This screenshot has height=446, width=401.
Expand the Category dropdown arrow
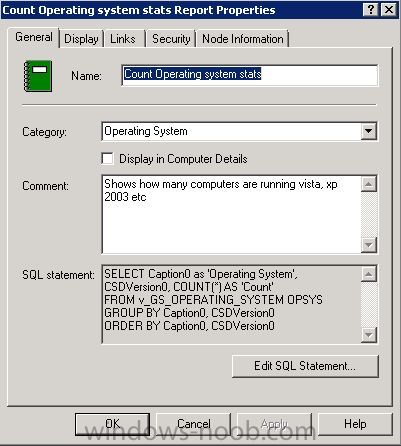369,131
